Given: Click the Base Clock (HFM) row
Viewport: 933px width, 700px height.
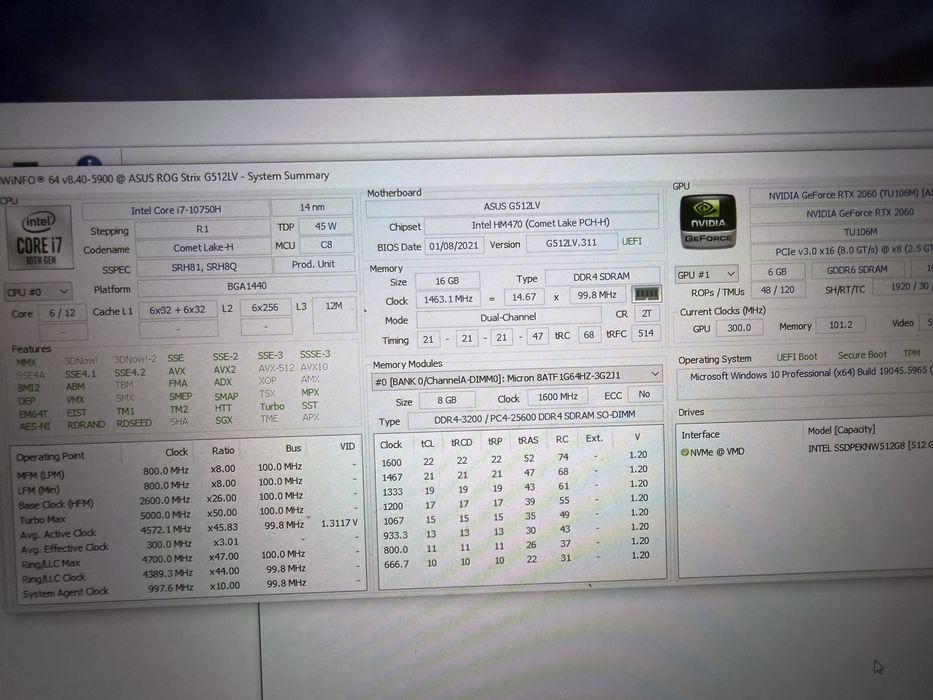Looking at the screenshot, I should coord(189,501).
